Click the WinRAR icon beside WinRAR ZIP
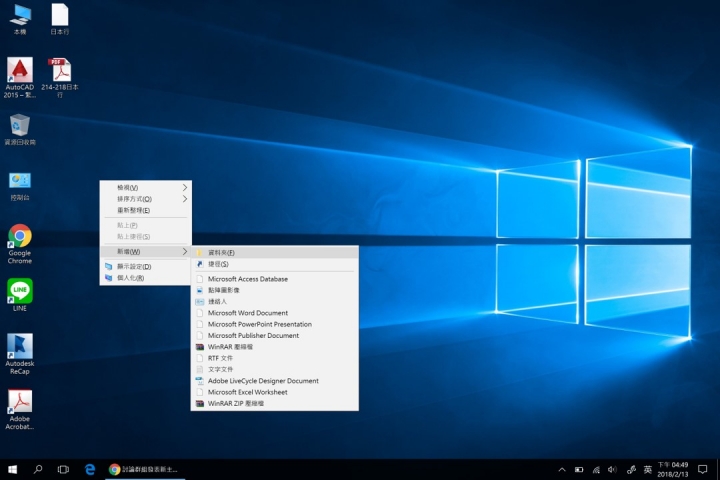Screen dimensions: 720x480 point(200,403)
